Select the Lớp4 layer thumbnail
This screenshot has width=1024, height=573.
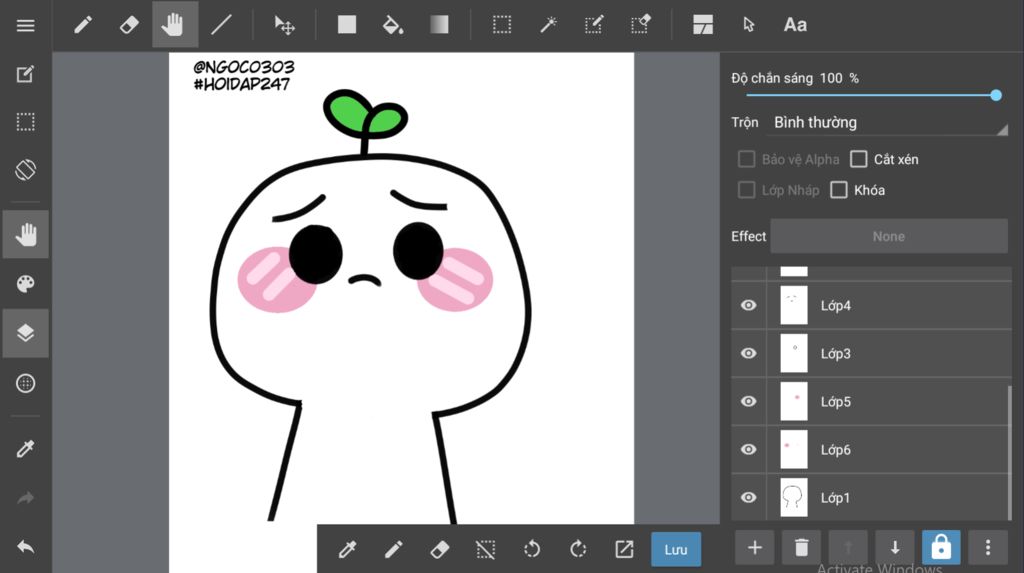794,305
